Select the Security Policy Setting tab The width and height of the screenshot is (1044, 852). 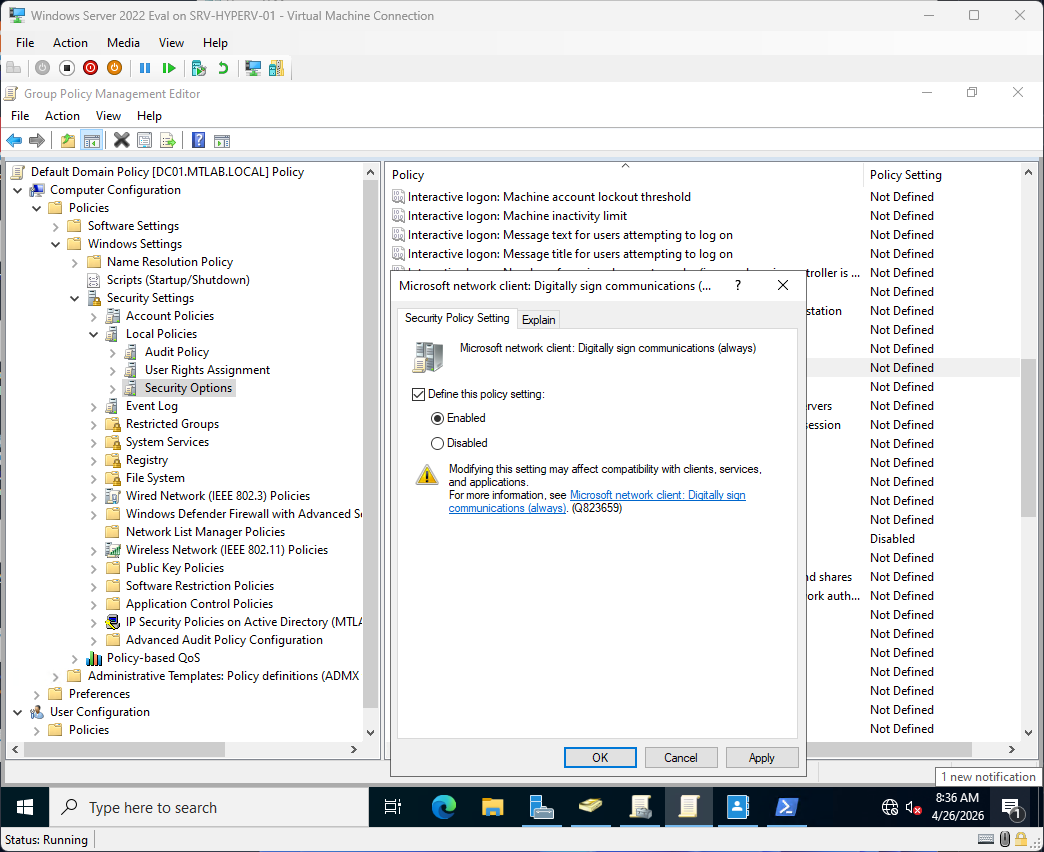click(457, 318)
